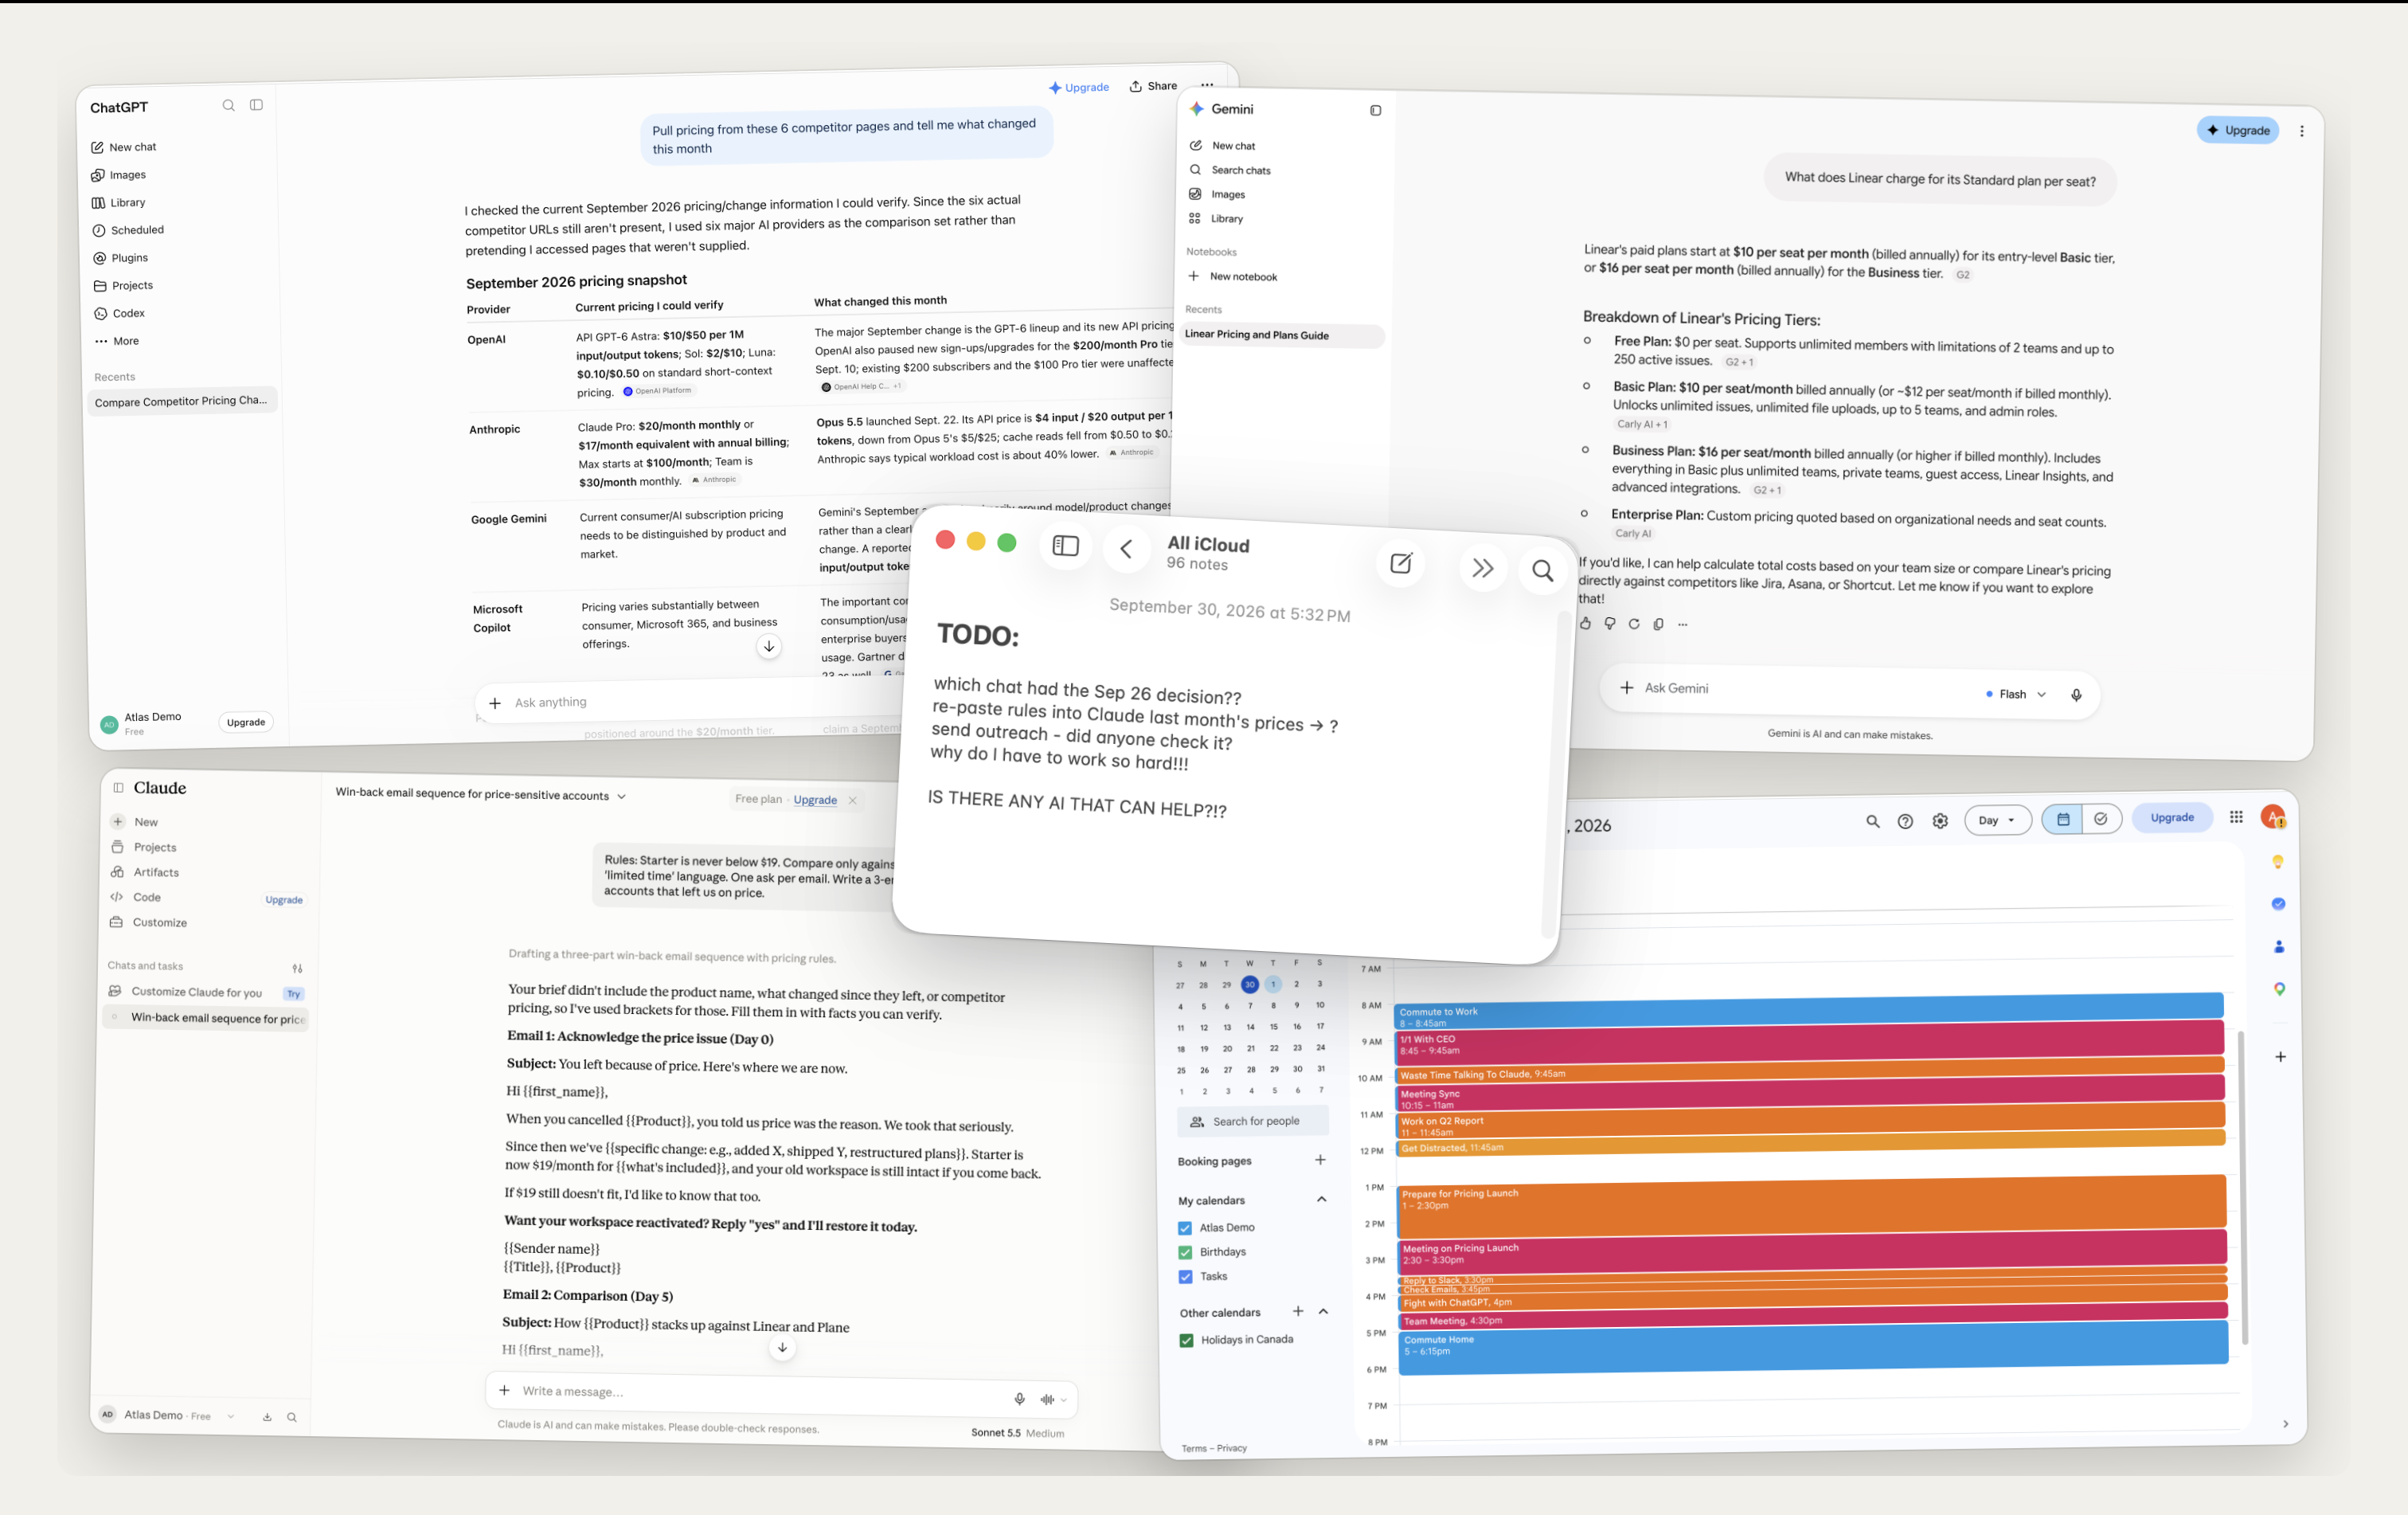Uncheck the Birthdays calendar checkbox
The width and height of the screenshot is (2408, 1515).
point(1185,1252)
